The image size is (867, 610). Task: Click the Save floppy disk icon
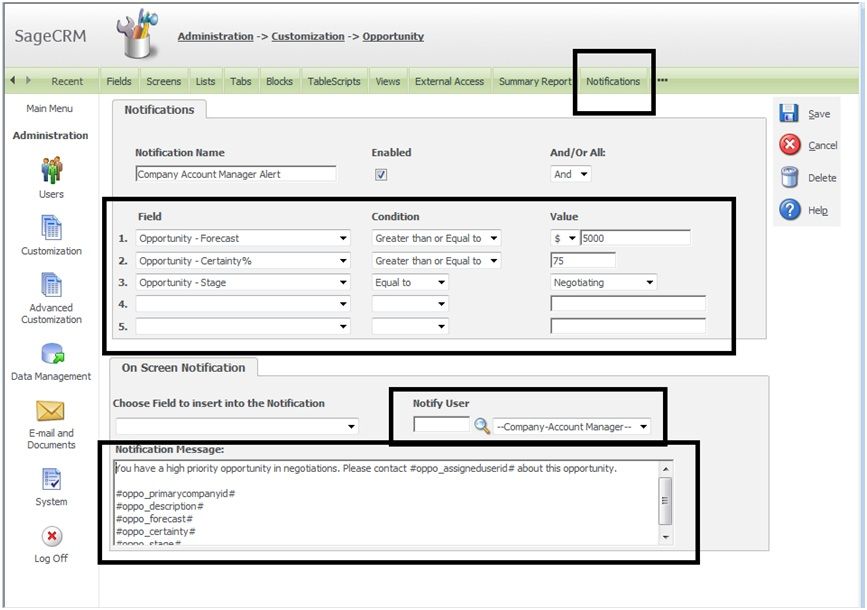pyautogui.click(x=789, y=113)
